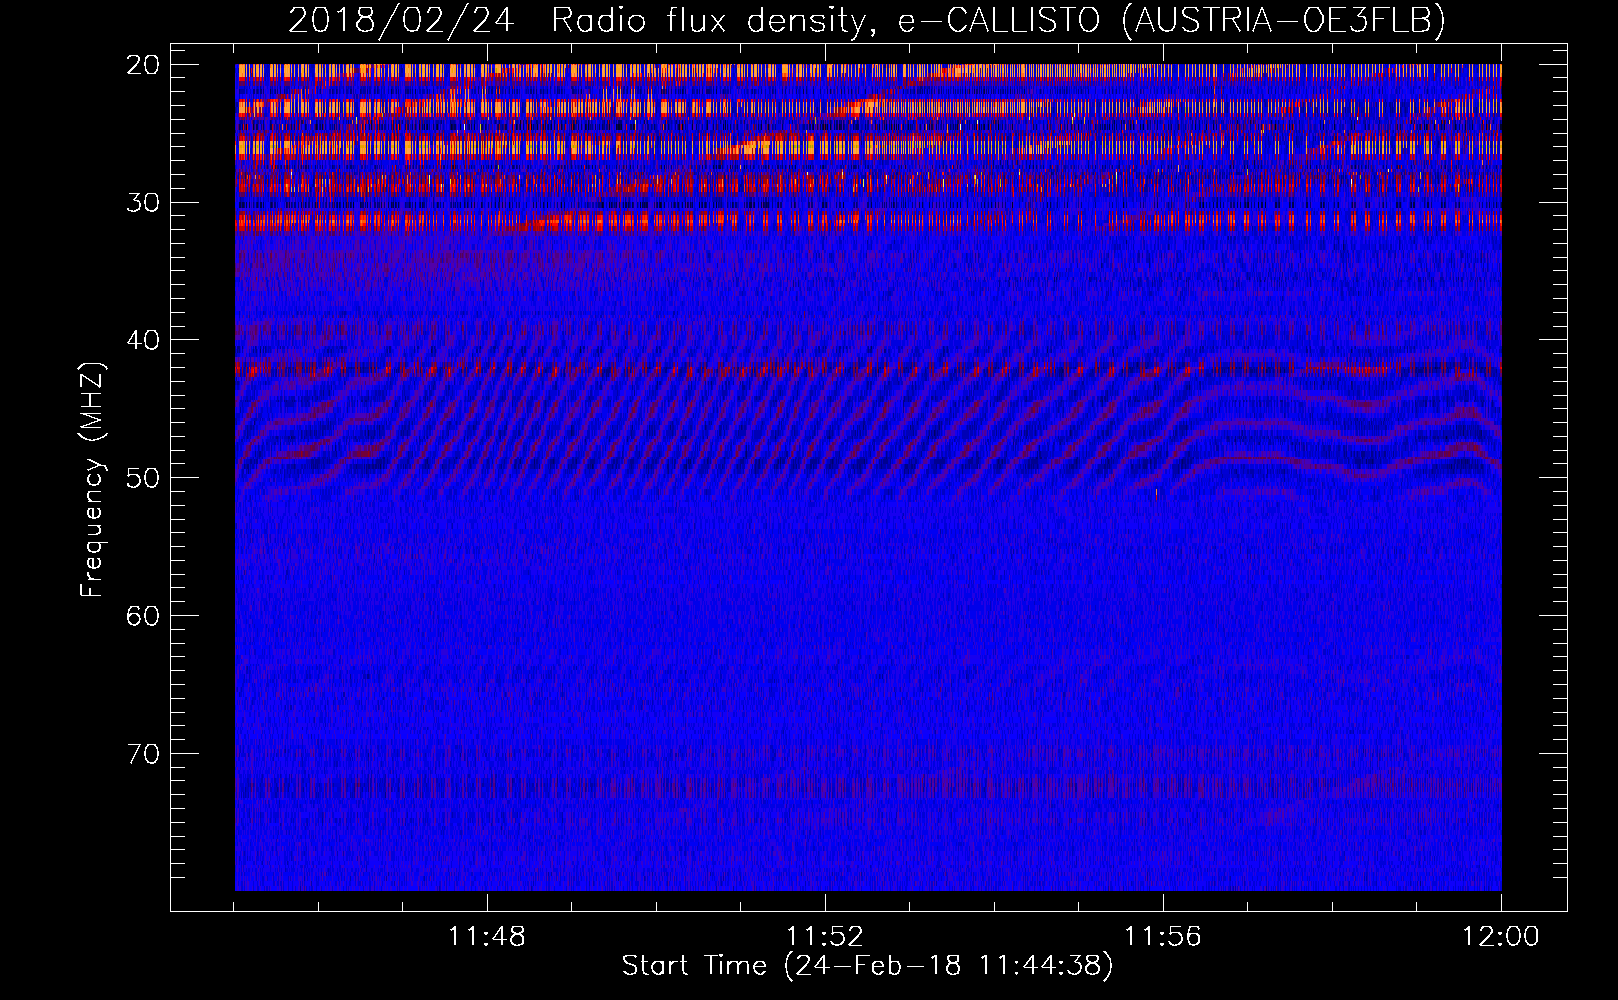Click the 11:48 time tick label
Image resolution: width=1618 pixels, height=1000 pixels.
click(487, 937)
